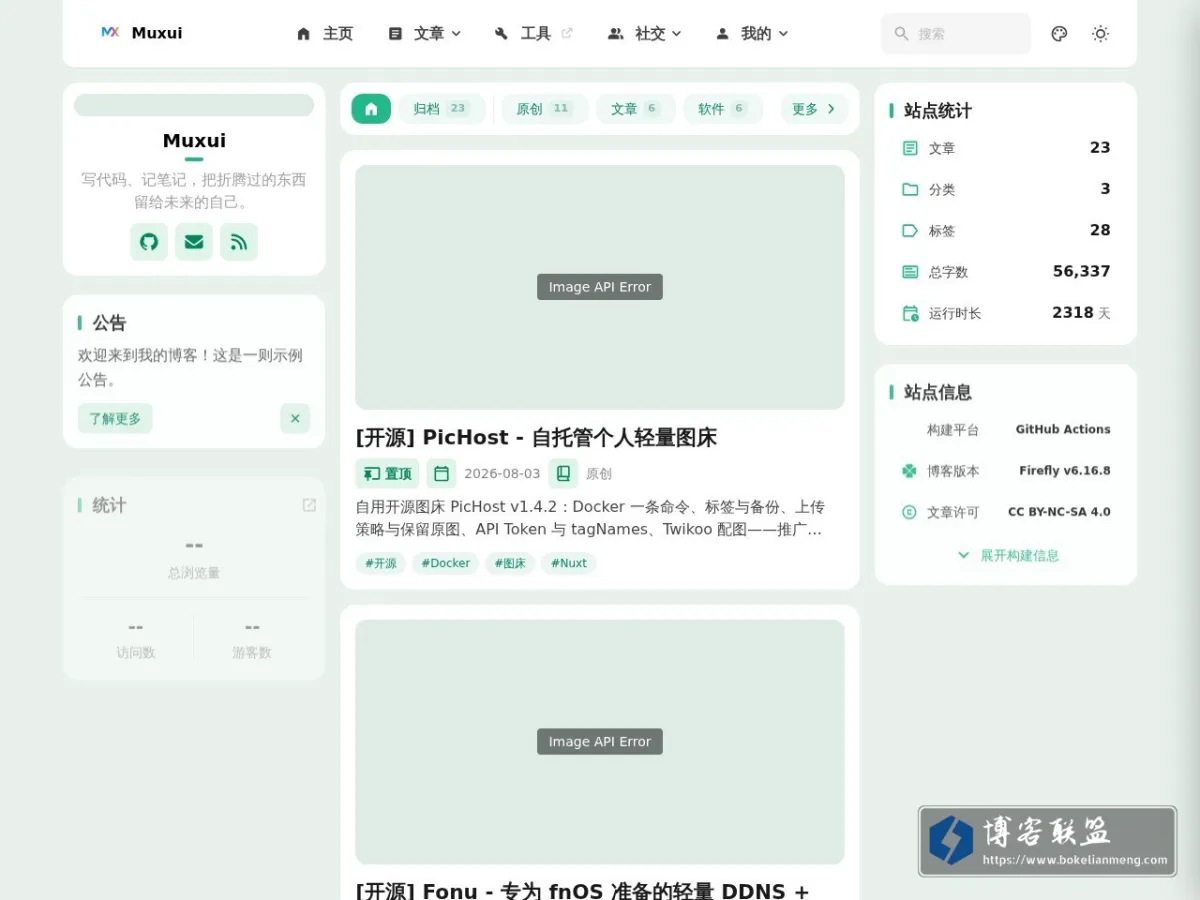Screen dimensions: 1200x900
Task: Click the #图床 tag
Action: pos(510,563)
